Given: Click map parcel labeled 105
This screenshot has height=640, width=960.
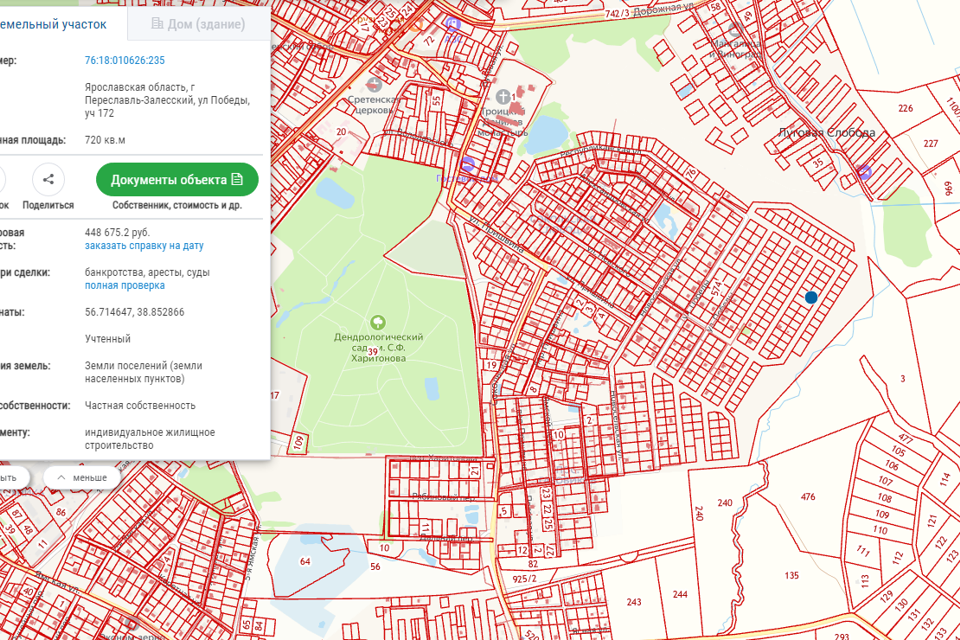Looking at the screenshot, I should [x=898, y=451].
